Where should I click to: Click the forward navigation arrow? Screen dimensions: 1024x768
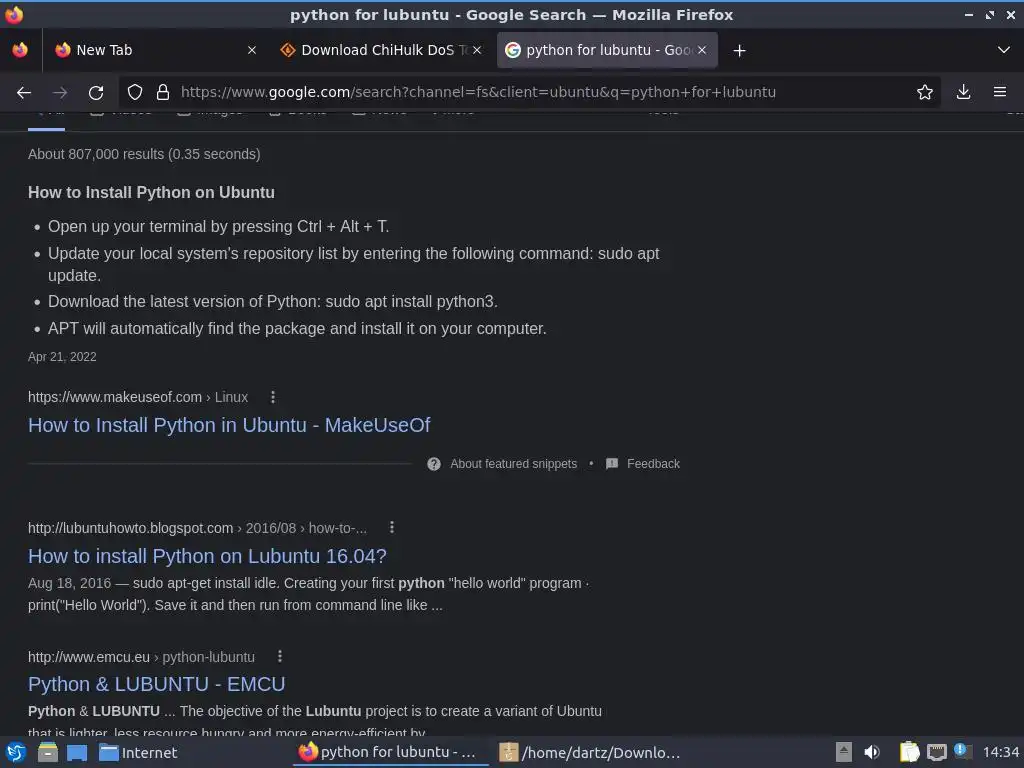(x=60, y=92)
